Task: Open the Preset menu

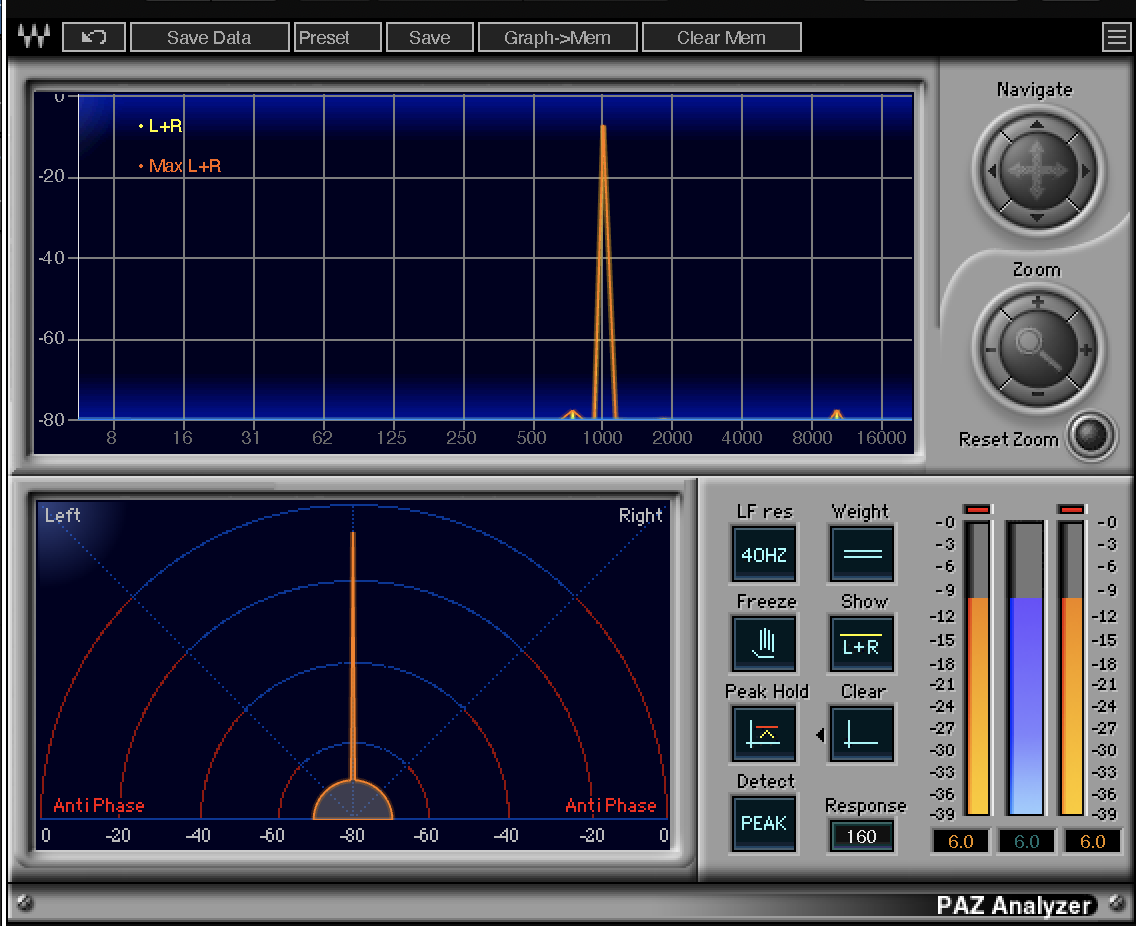Action: coord(337,37)
